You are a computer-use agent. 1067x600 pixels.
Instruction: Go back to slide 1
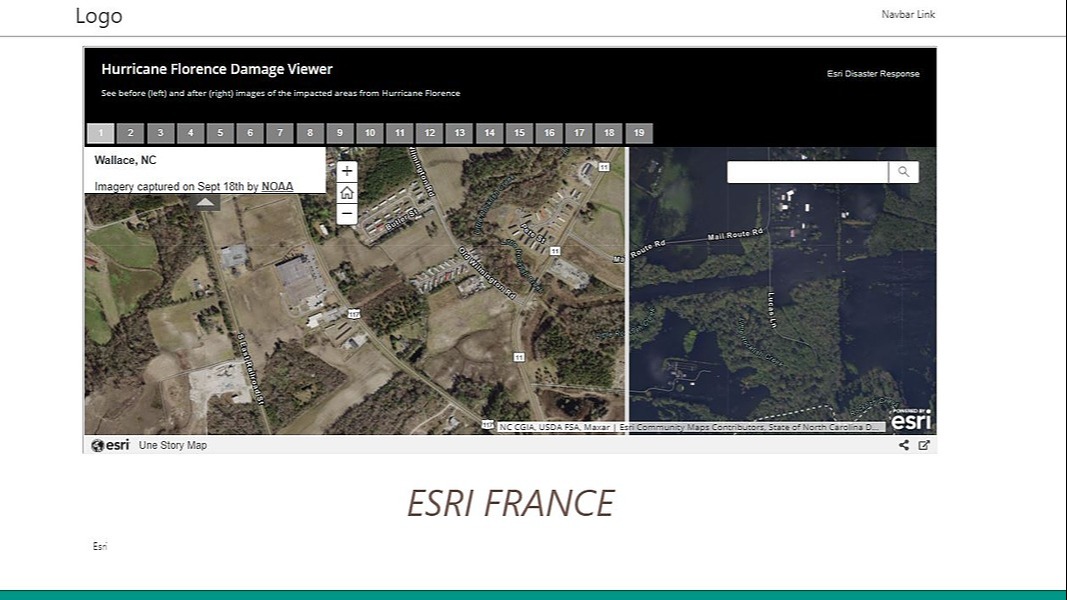pos(100,132)
